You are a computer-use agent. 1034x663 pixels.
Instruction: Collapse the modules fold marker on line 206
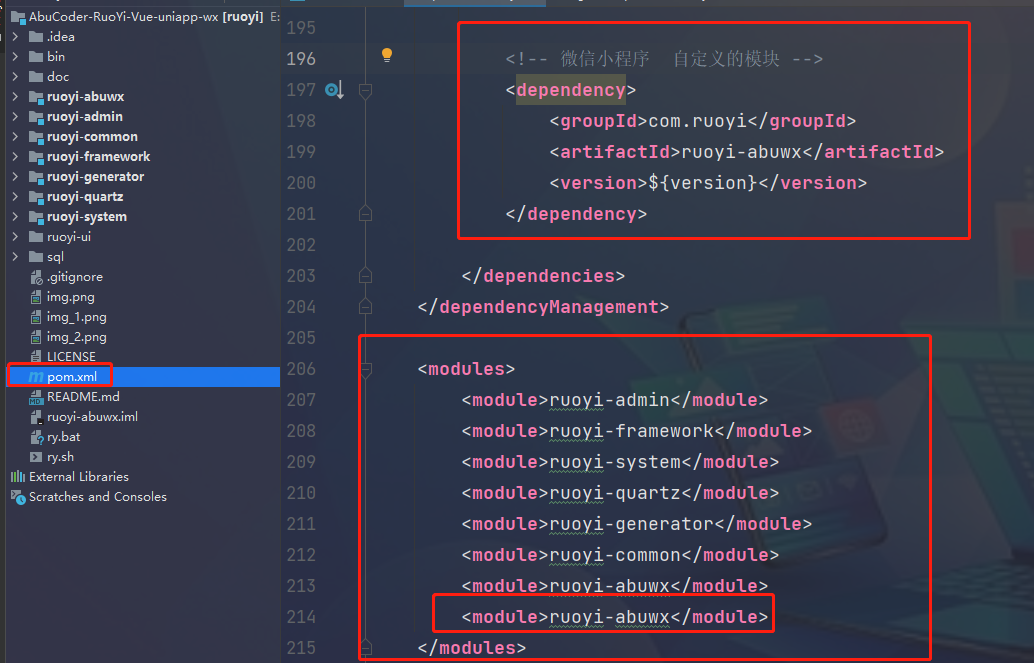click(365, 369)
